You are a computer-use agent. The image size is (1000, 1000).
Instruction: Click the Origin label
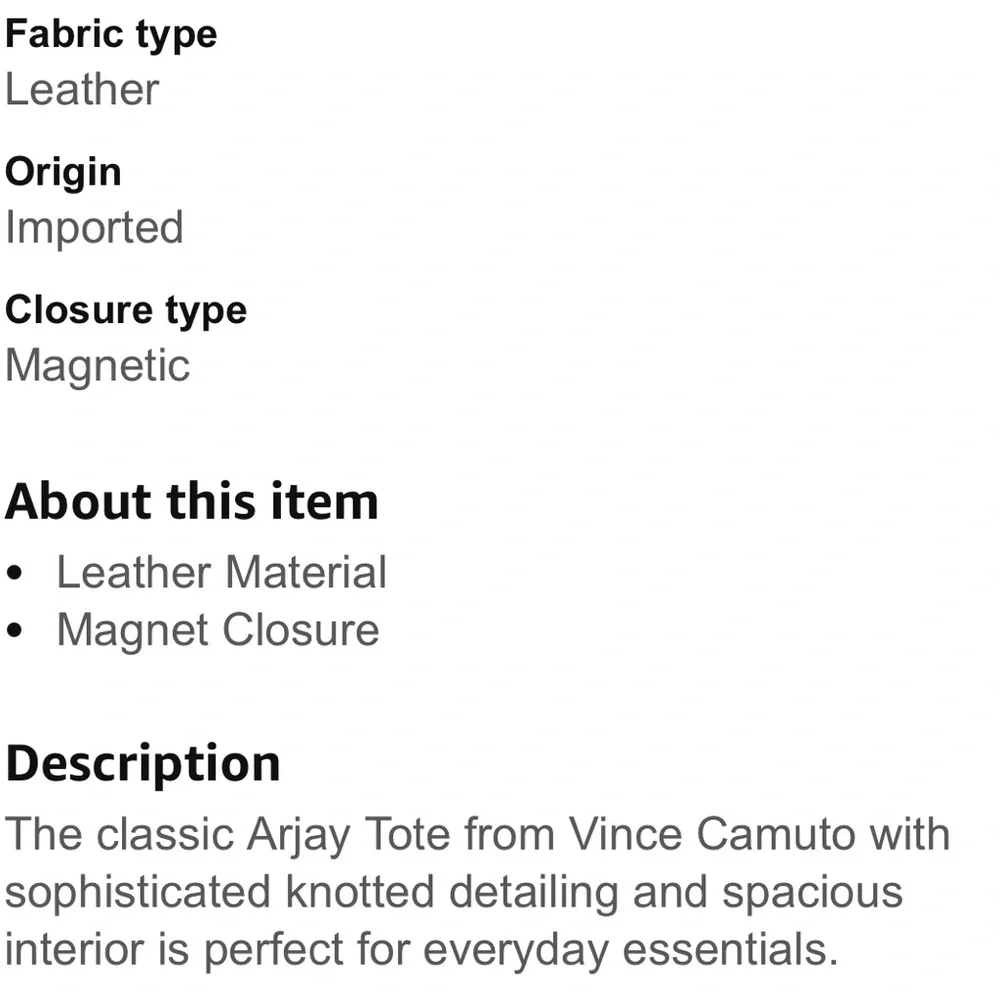(63, 172)
